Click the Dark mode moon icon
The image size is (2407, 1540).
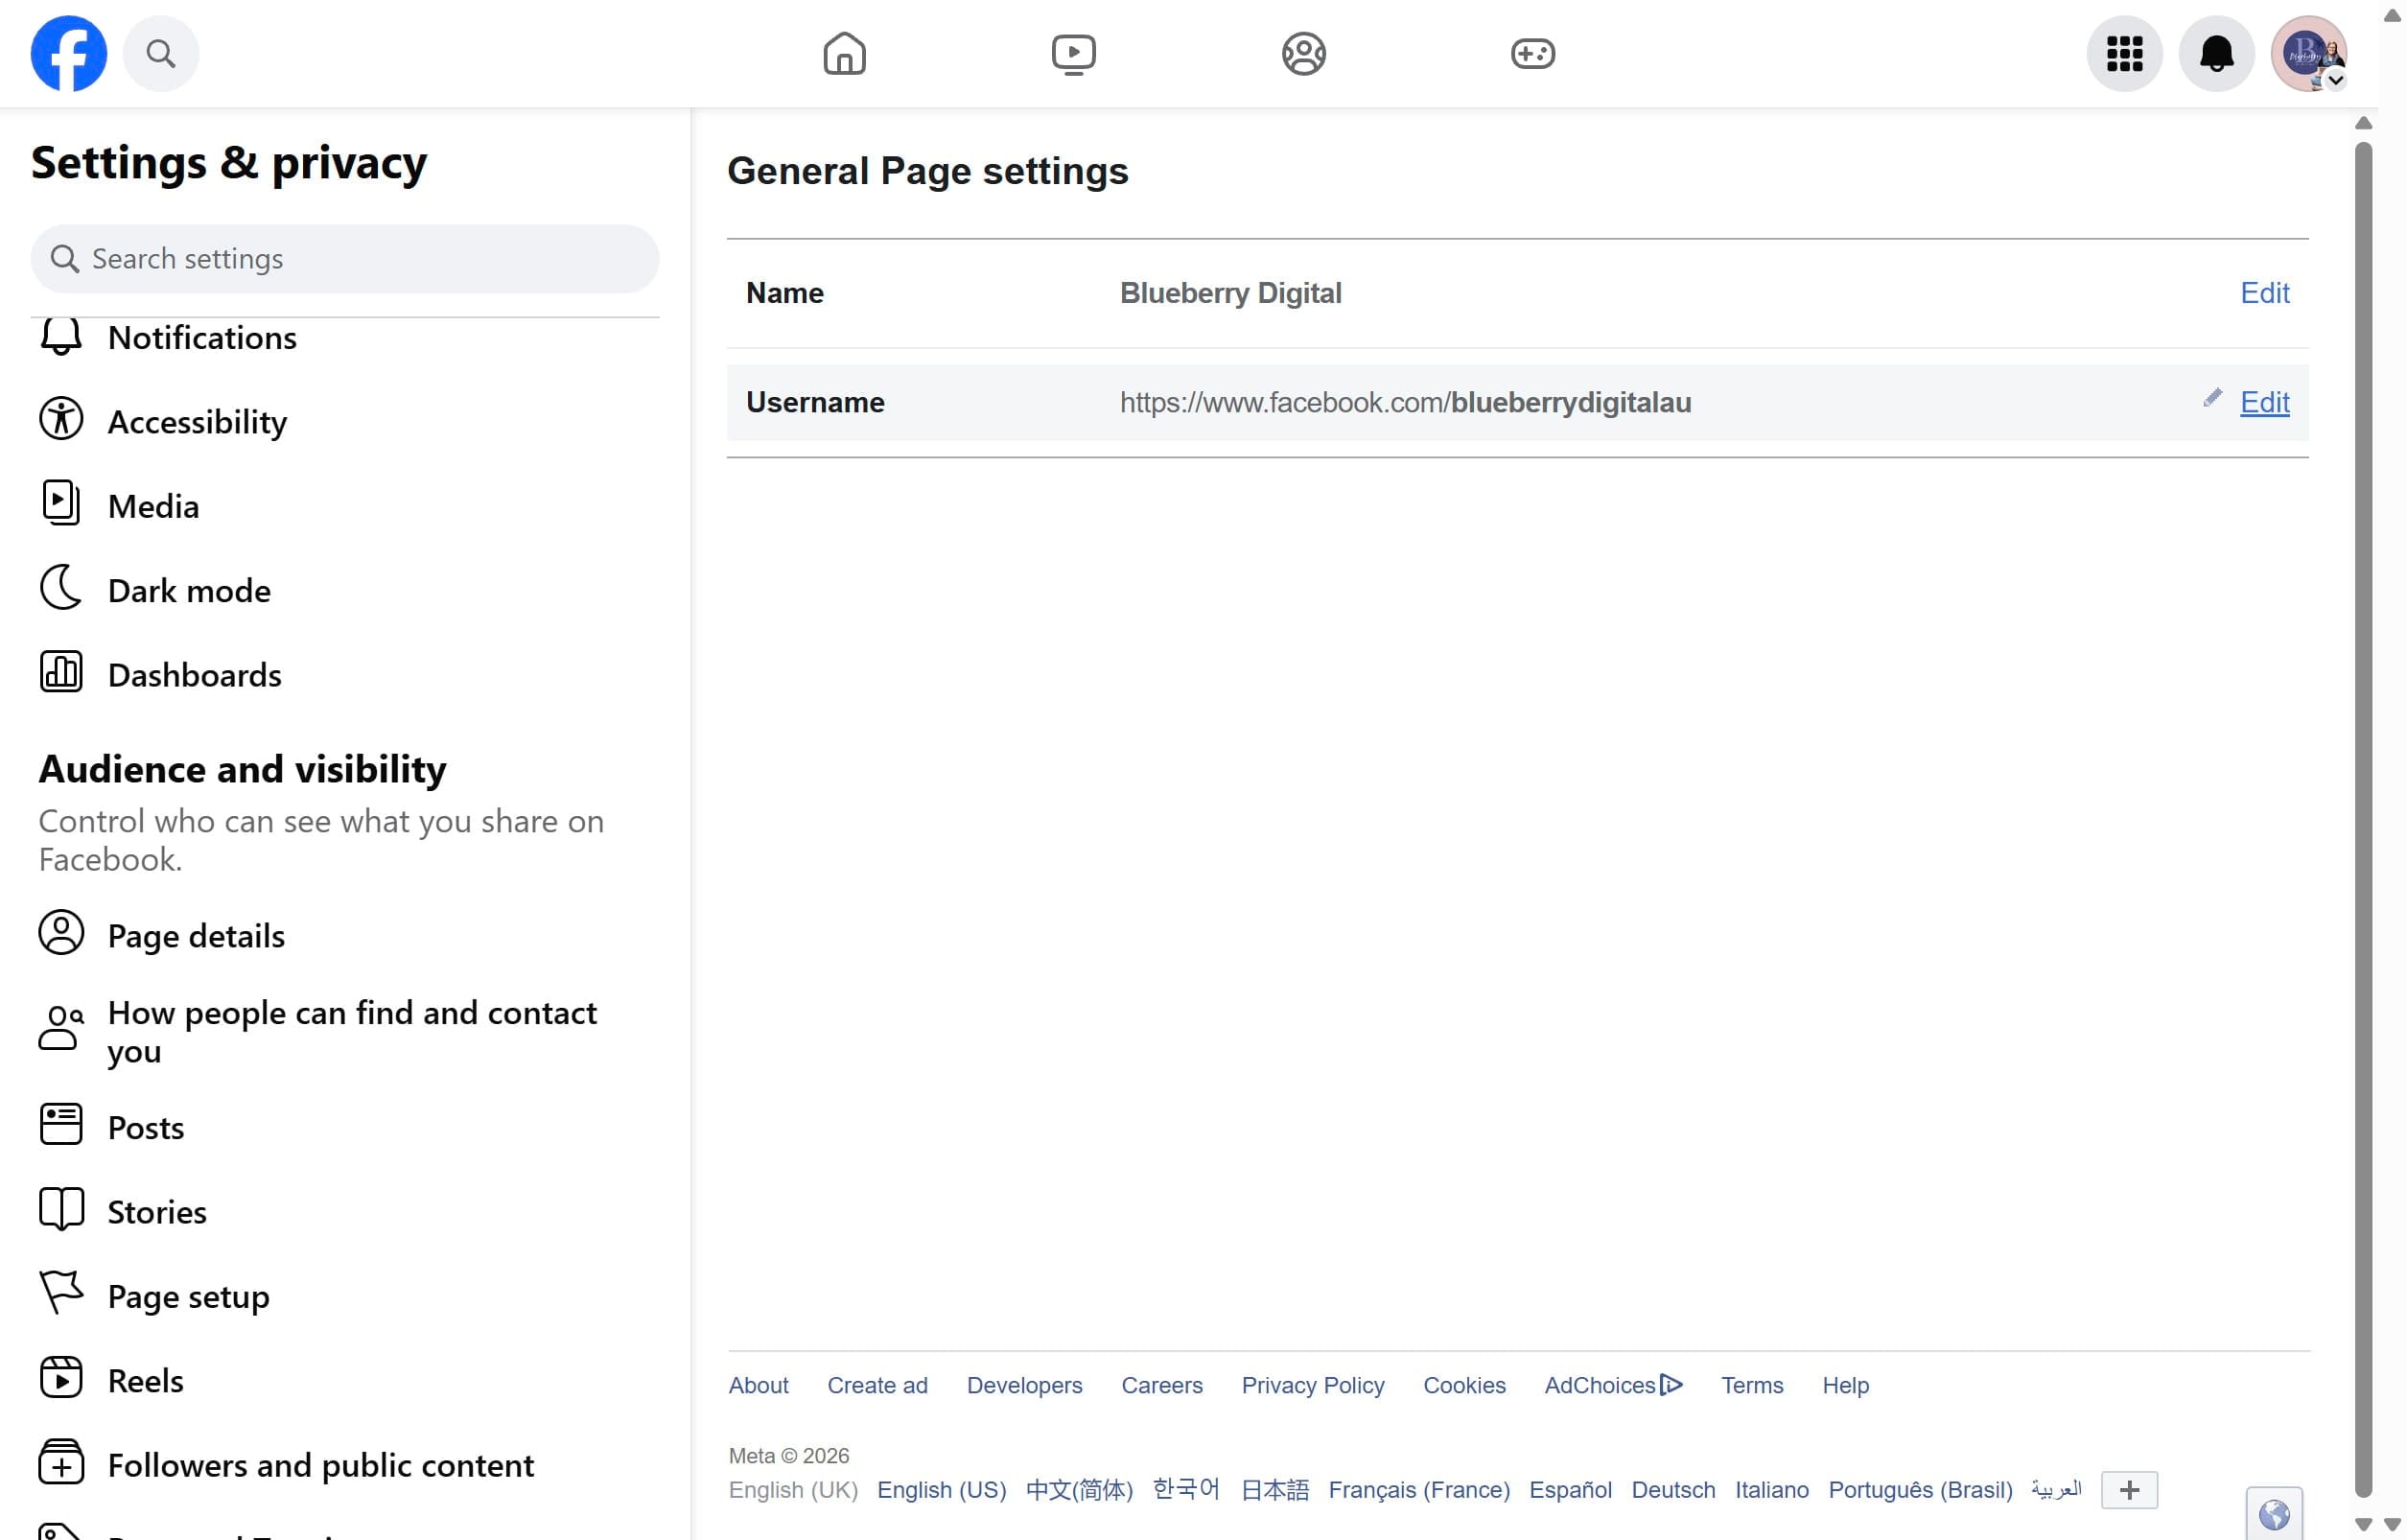click(61, 589)
